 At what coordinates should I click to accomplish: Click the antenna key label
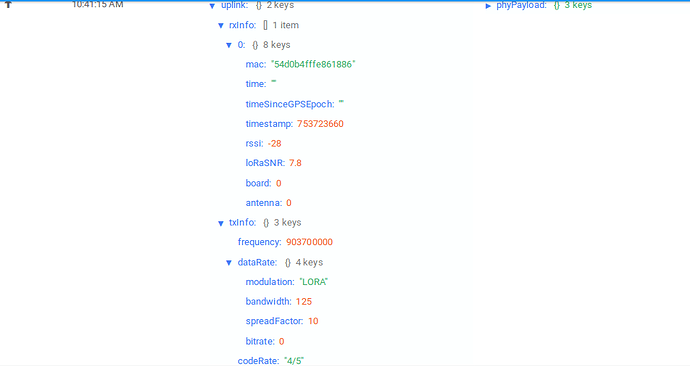[x=264, y=202]
